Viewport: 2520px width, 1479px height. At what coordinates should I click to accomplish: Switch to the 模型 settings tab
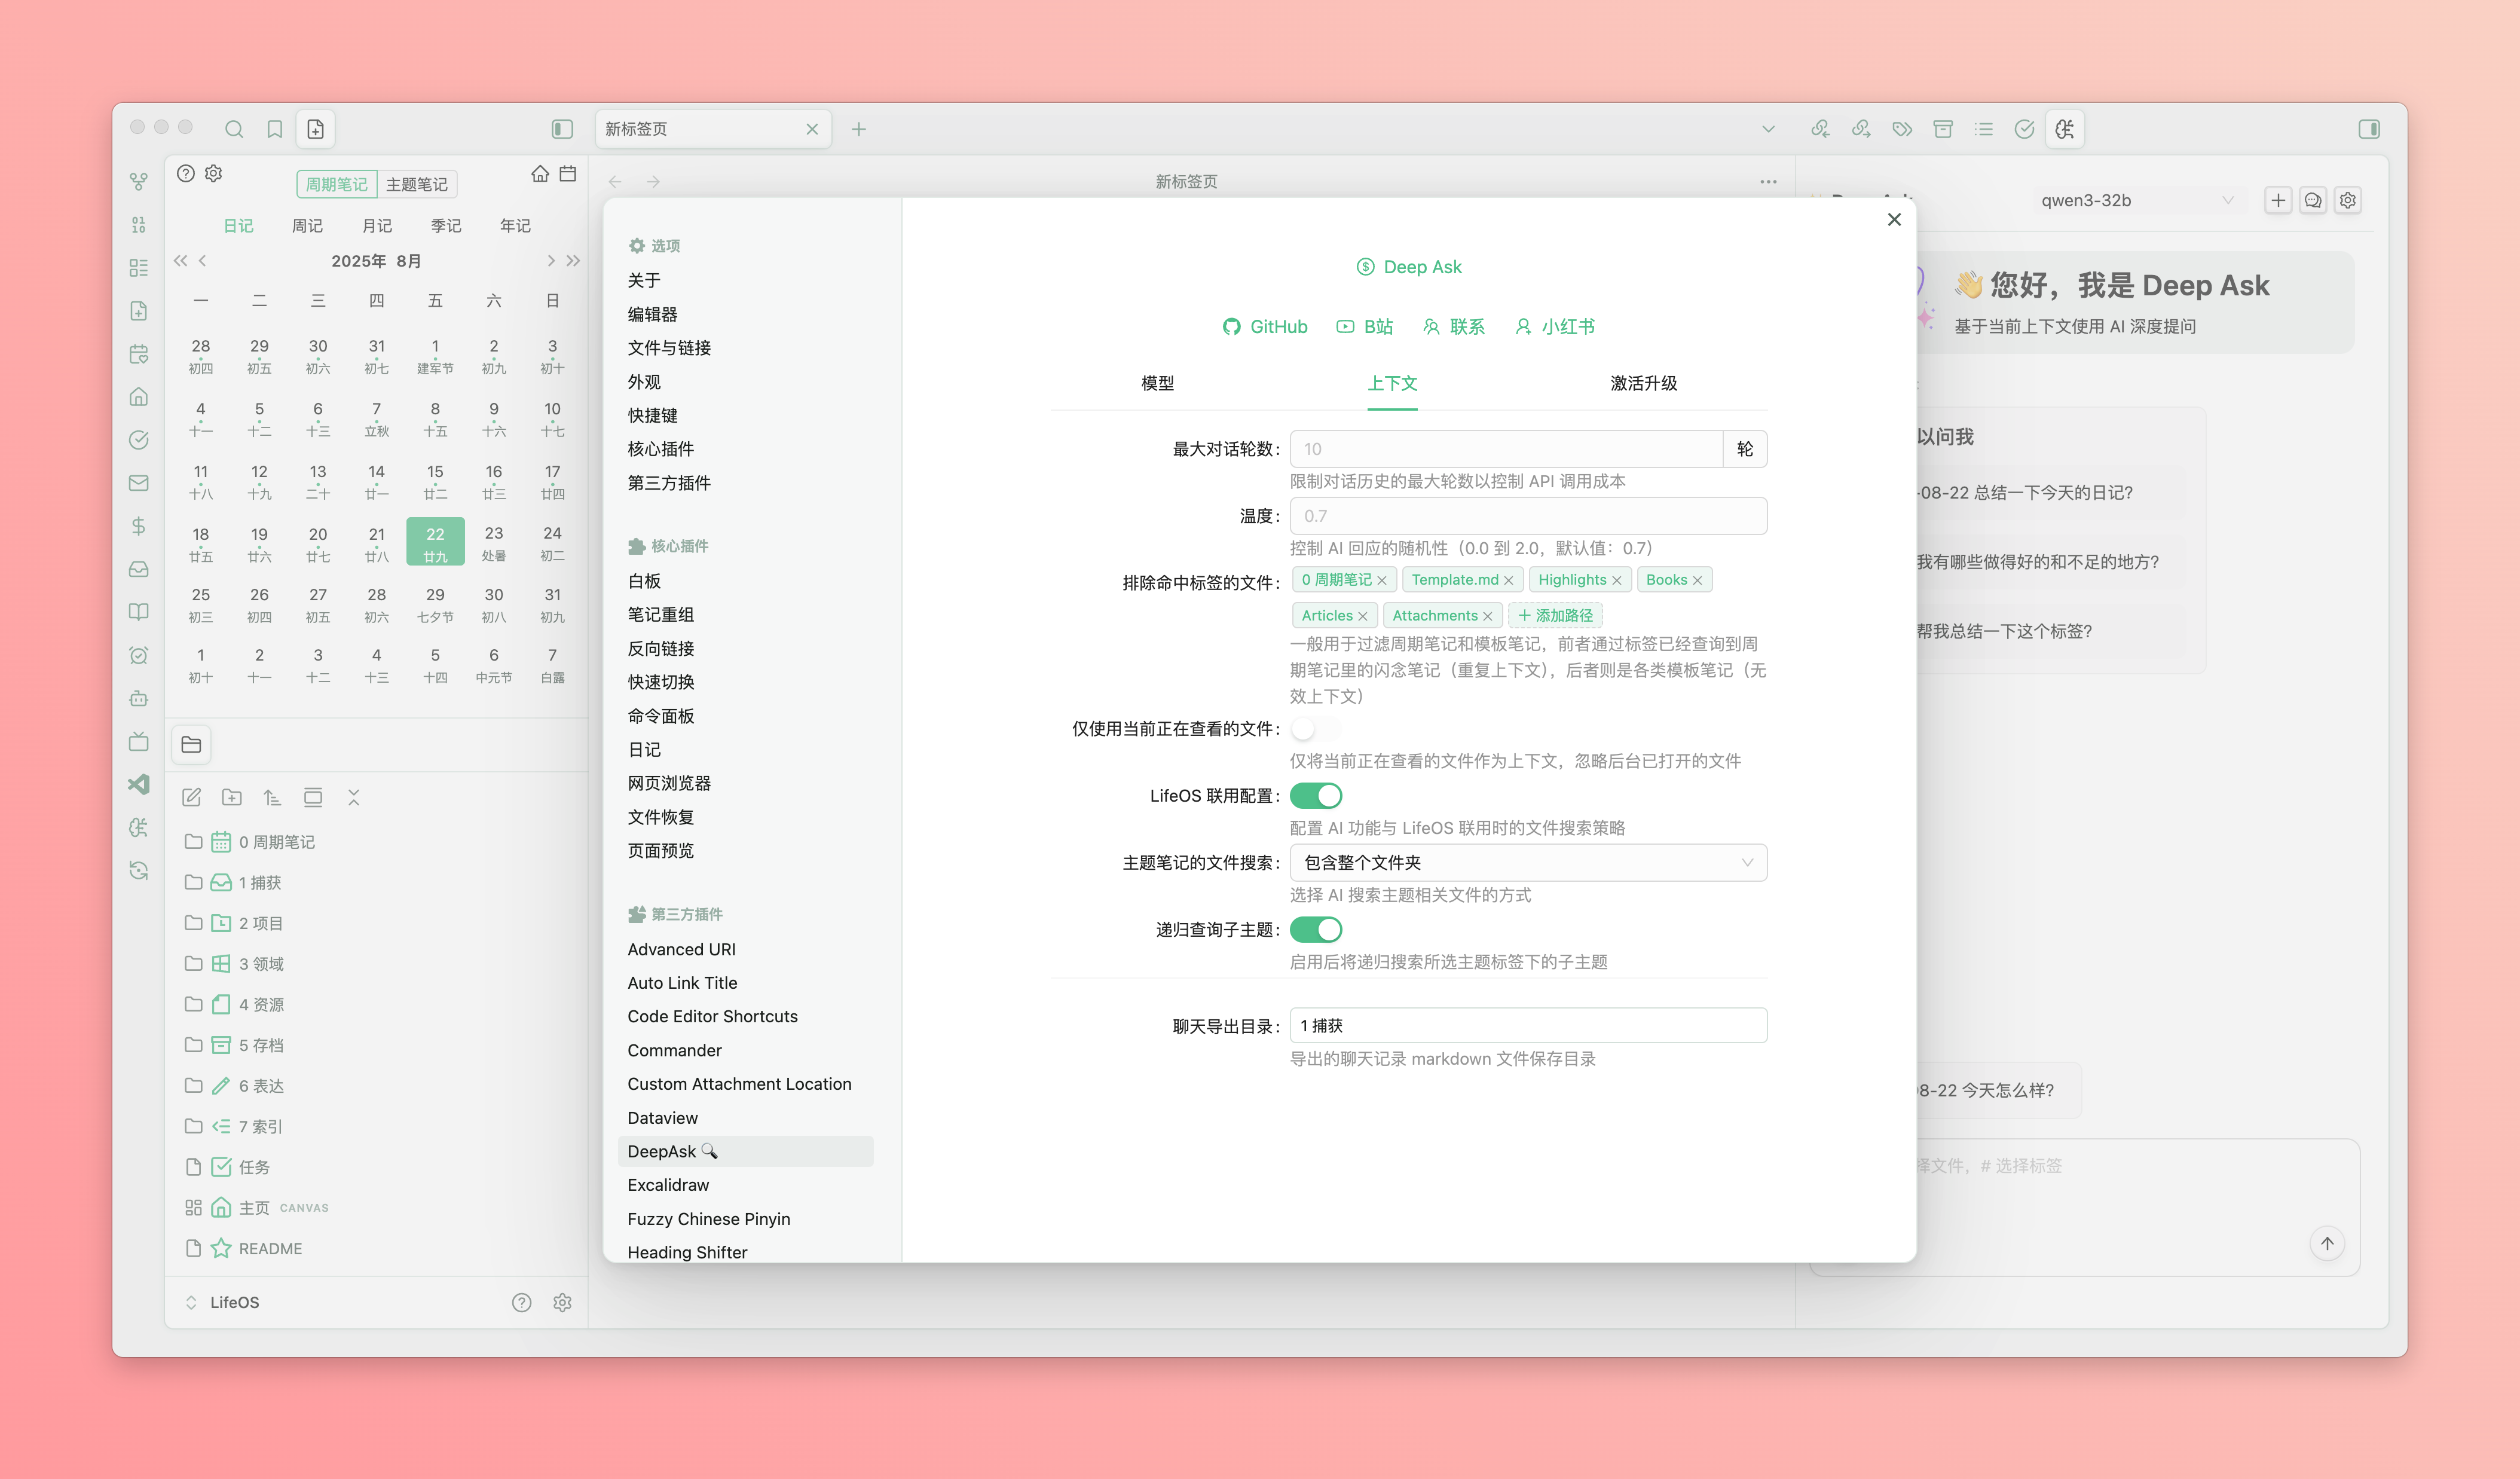(1157, 383)
